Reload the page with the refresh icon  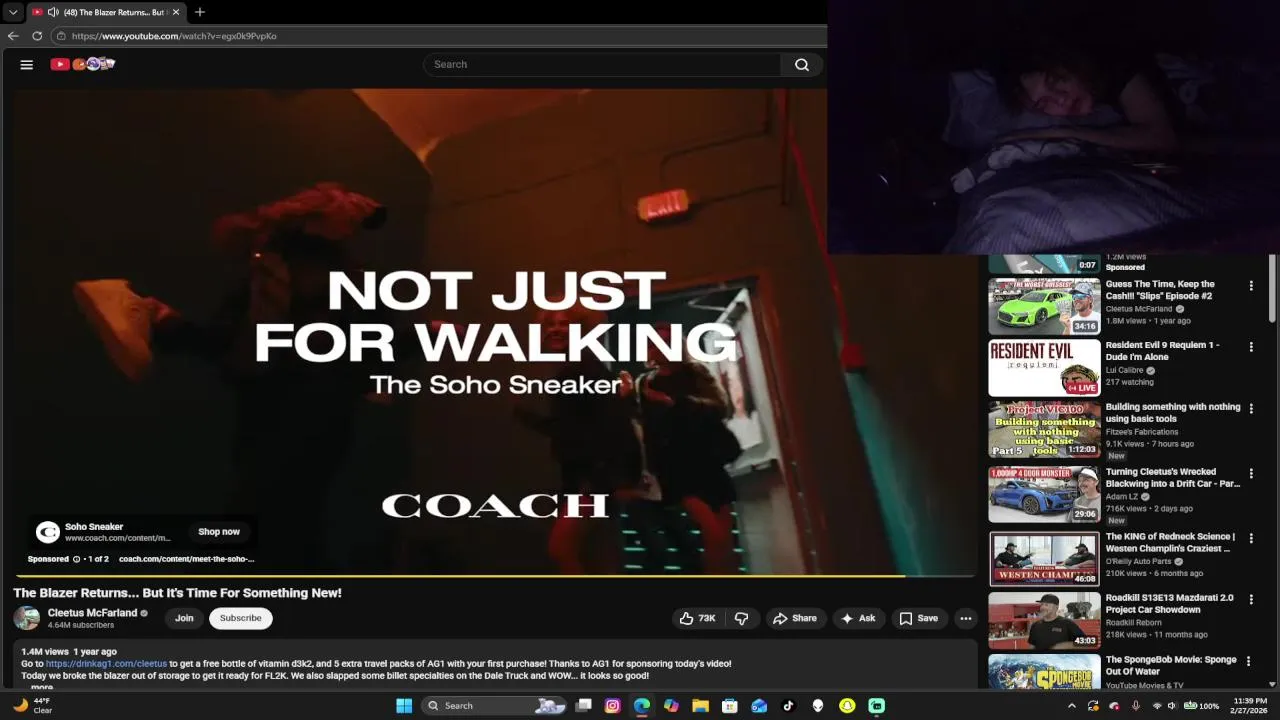coord(37,36)
